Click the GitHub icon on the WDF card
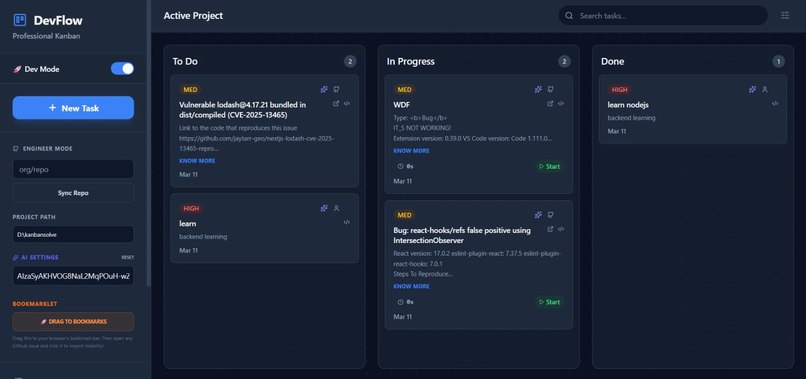Image resolution: width=806 pixels, height=379 pixels. (551, 89)
